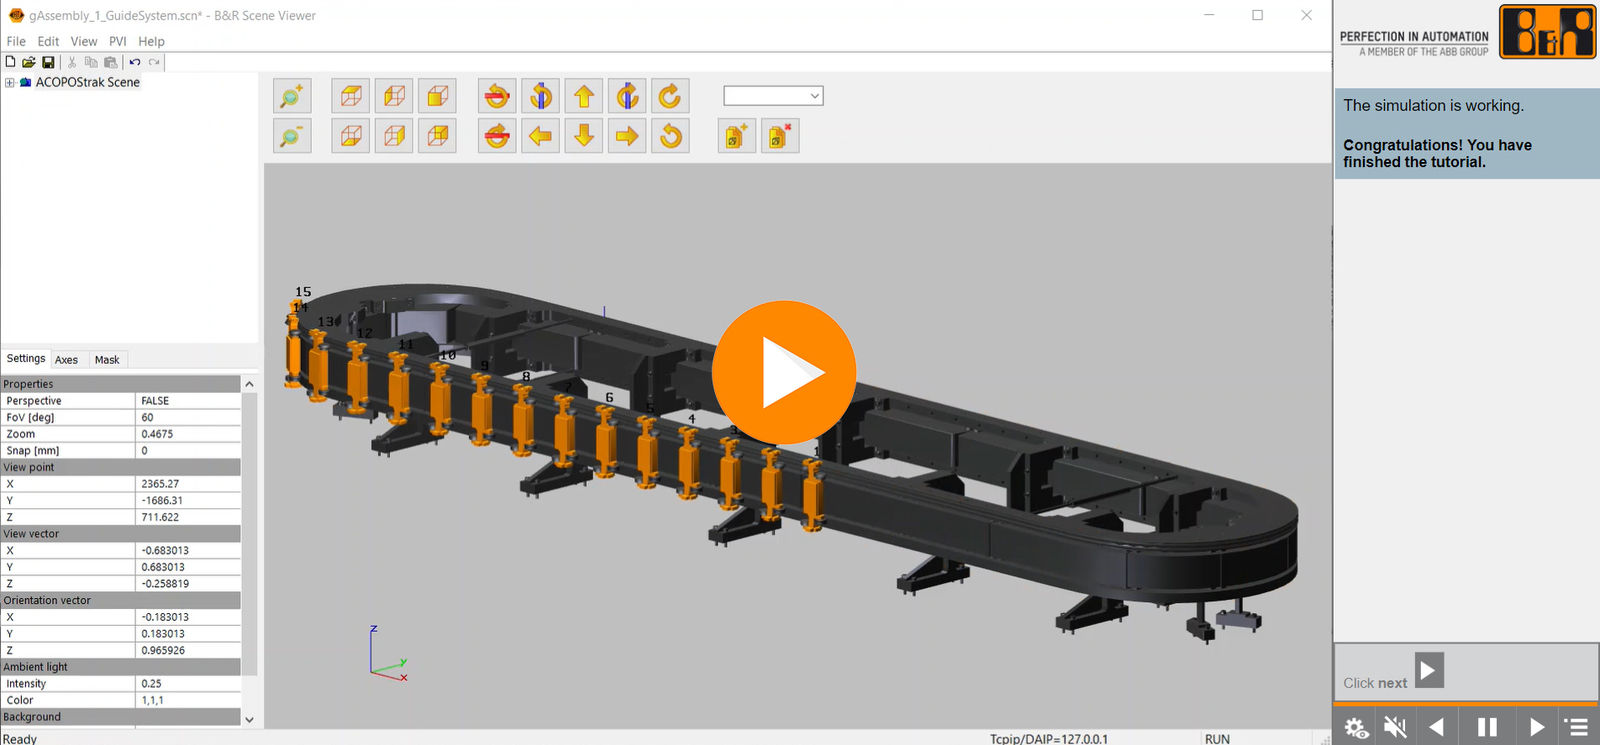Click the Zoom value 0.4675

[x=188, y=434]
